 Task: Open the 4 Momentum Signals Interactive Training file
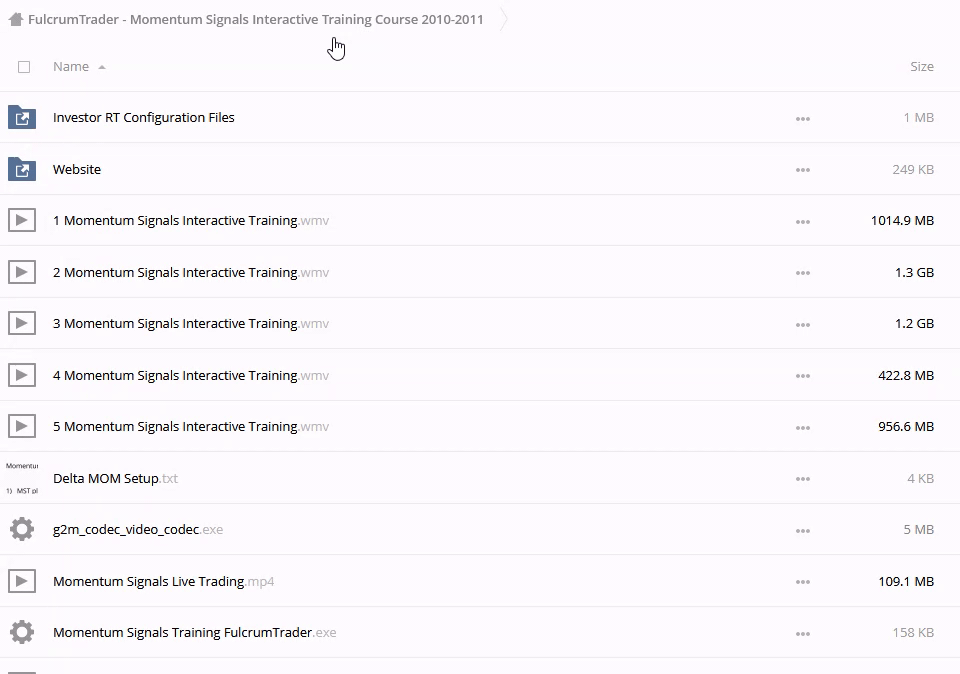[x=175, y=376]
